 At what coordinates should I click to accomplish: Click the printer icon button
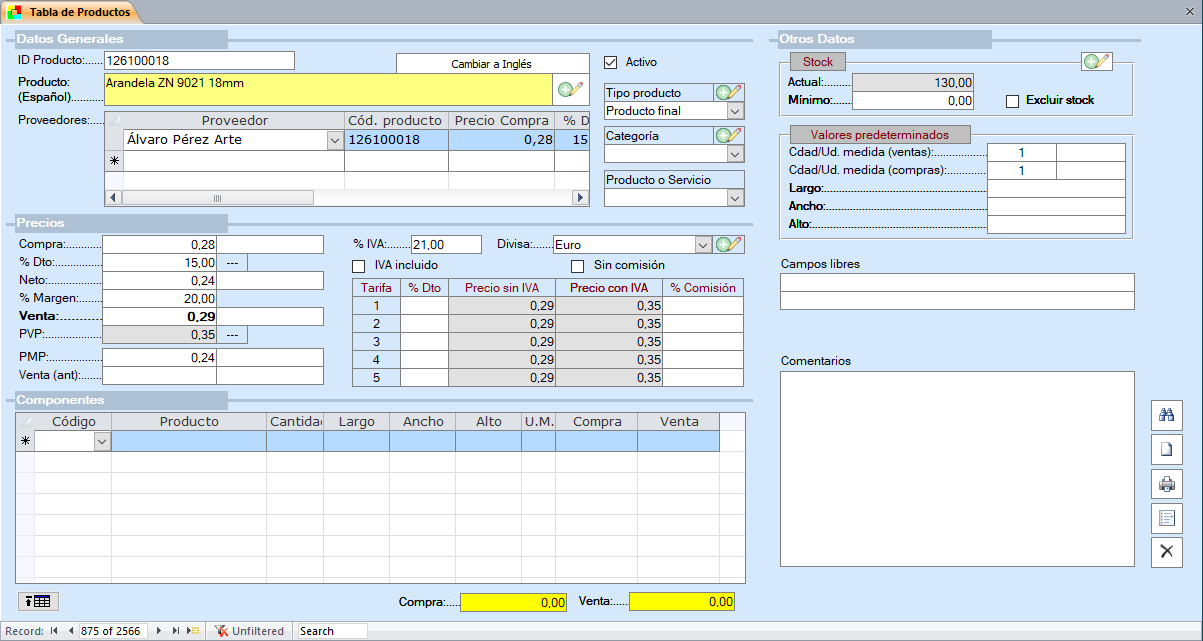1166,484
